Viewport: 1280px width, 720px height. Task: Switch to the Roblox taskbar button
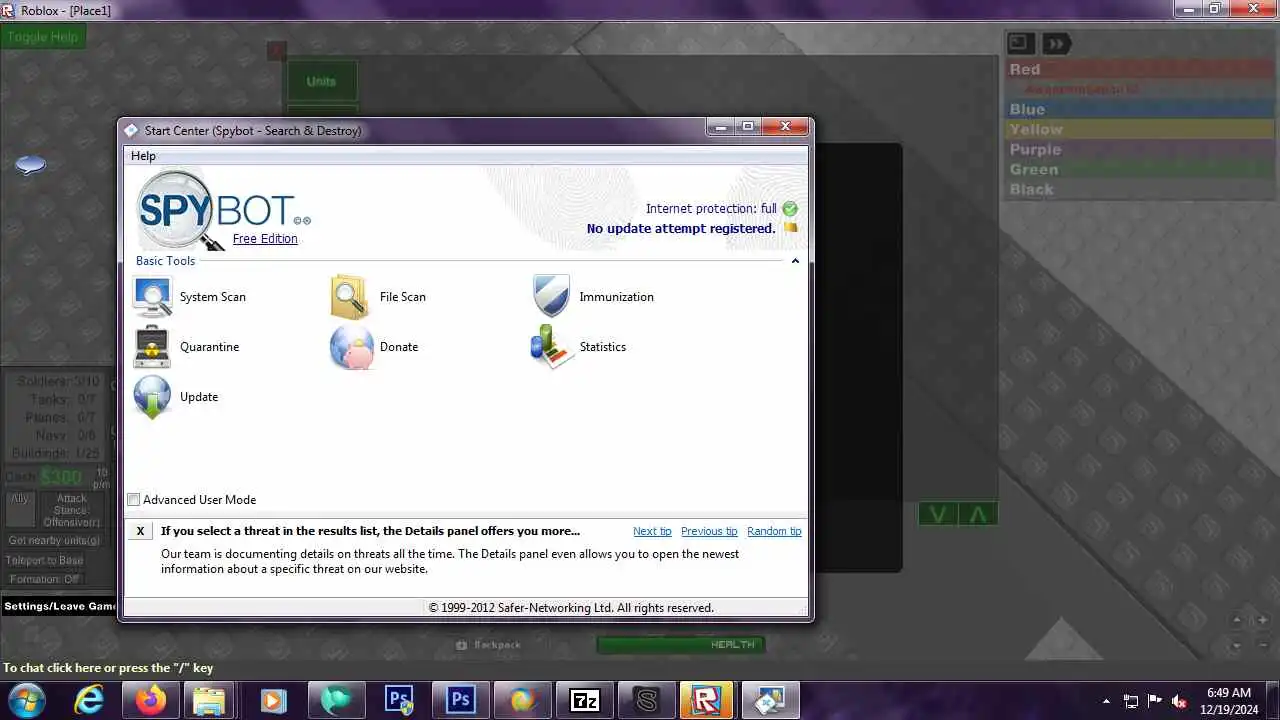click(707, 700)
